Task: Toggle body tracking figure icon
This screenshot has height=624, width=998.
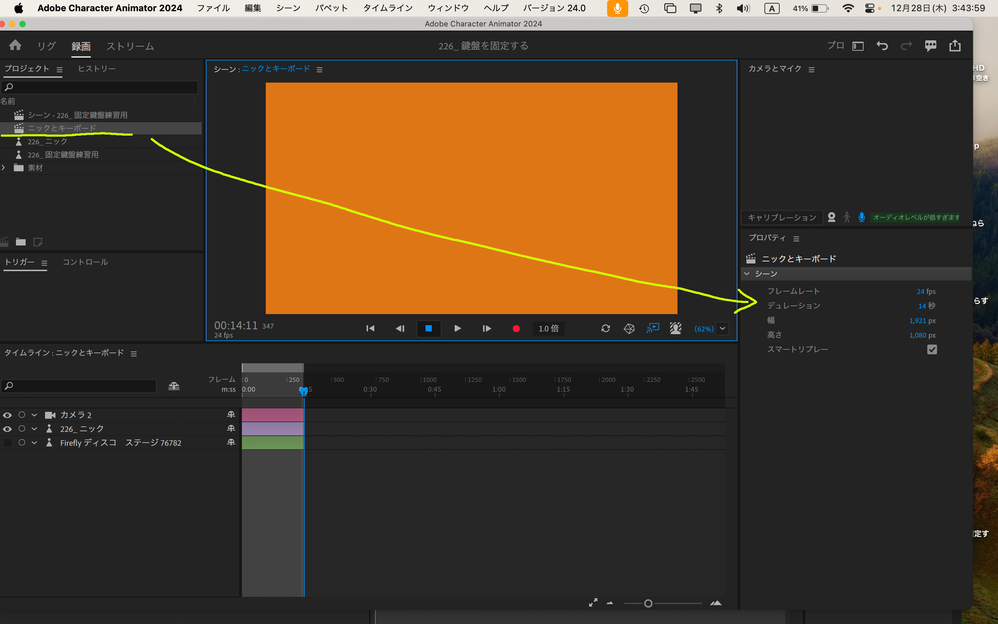Action: click(x=847, y=217)
